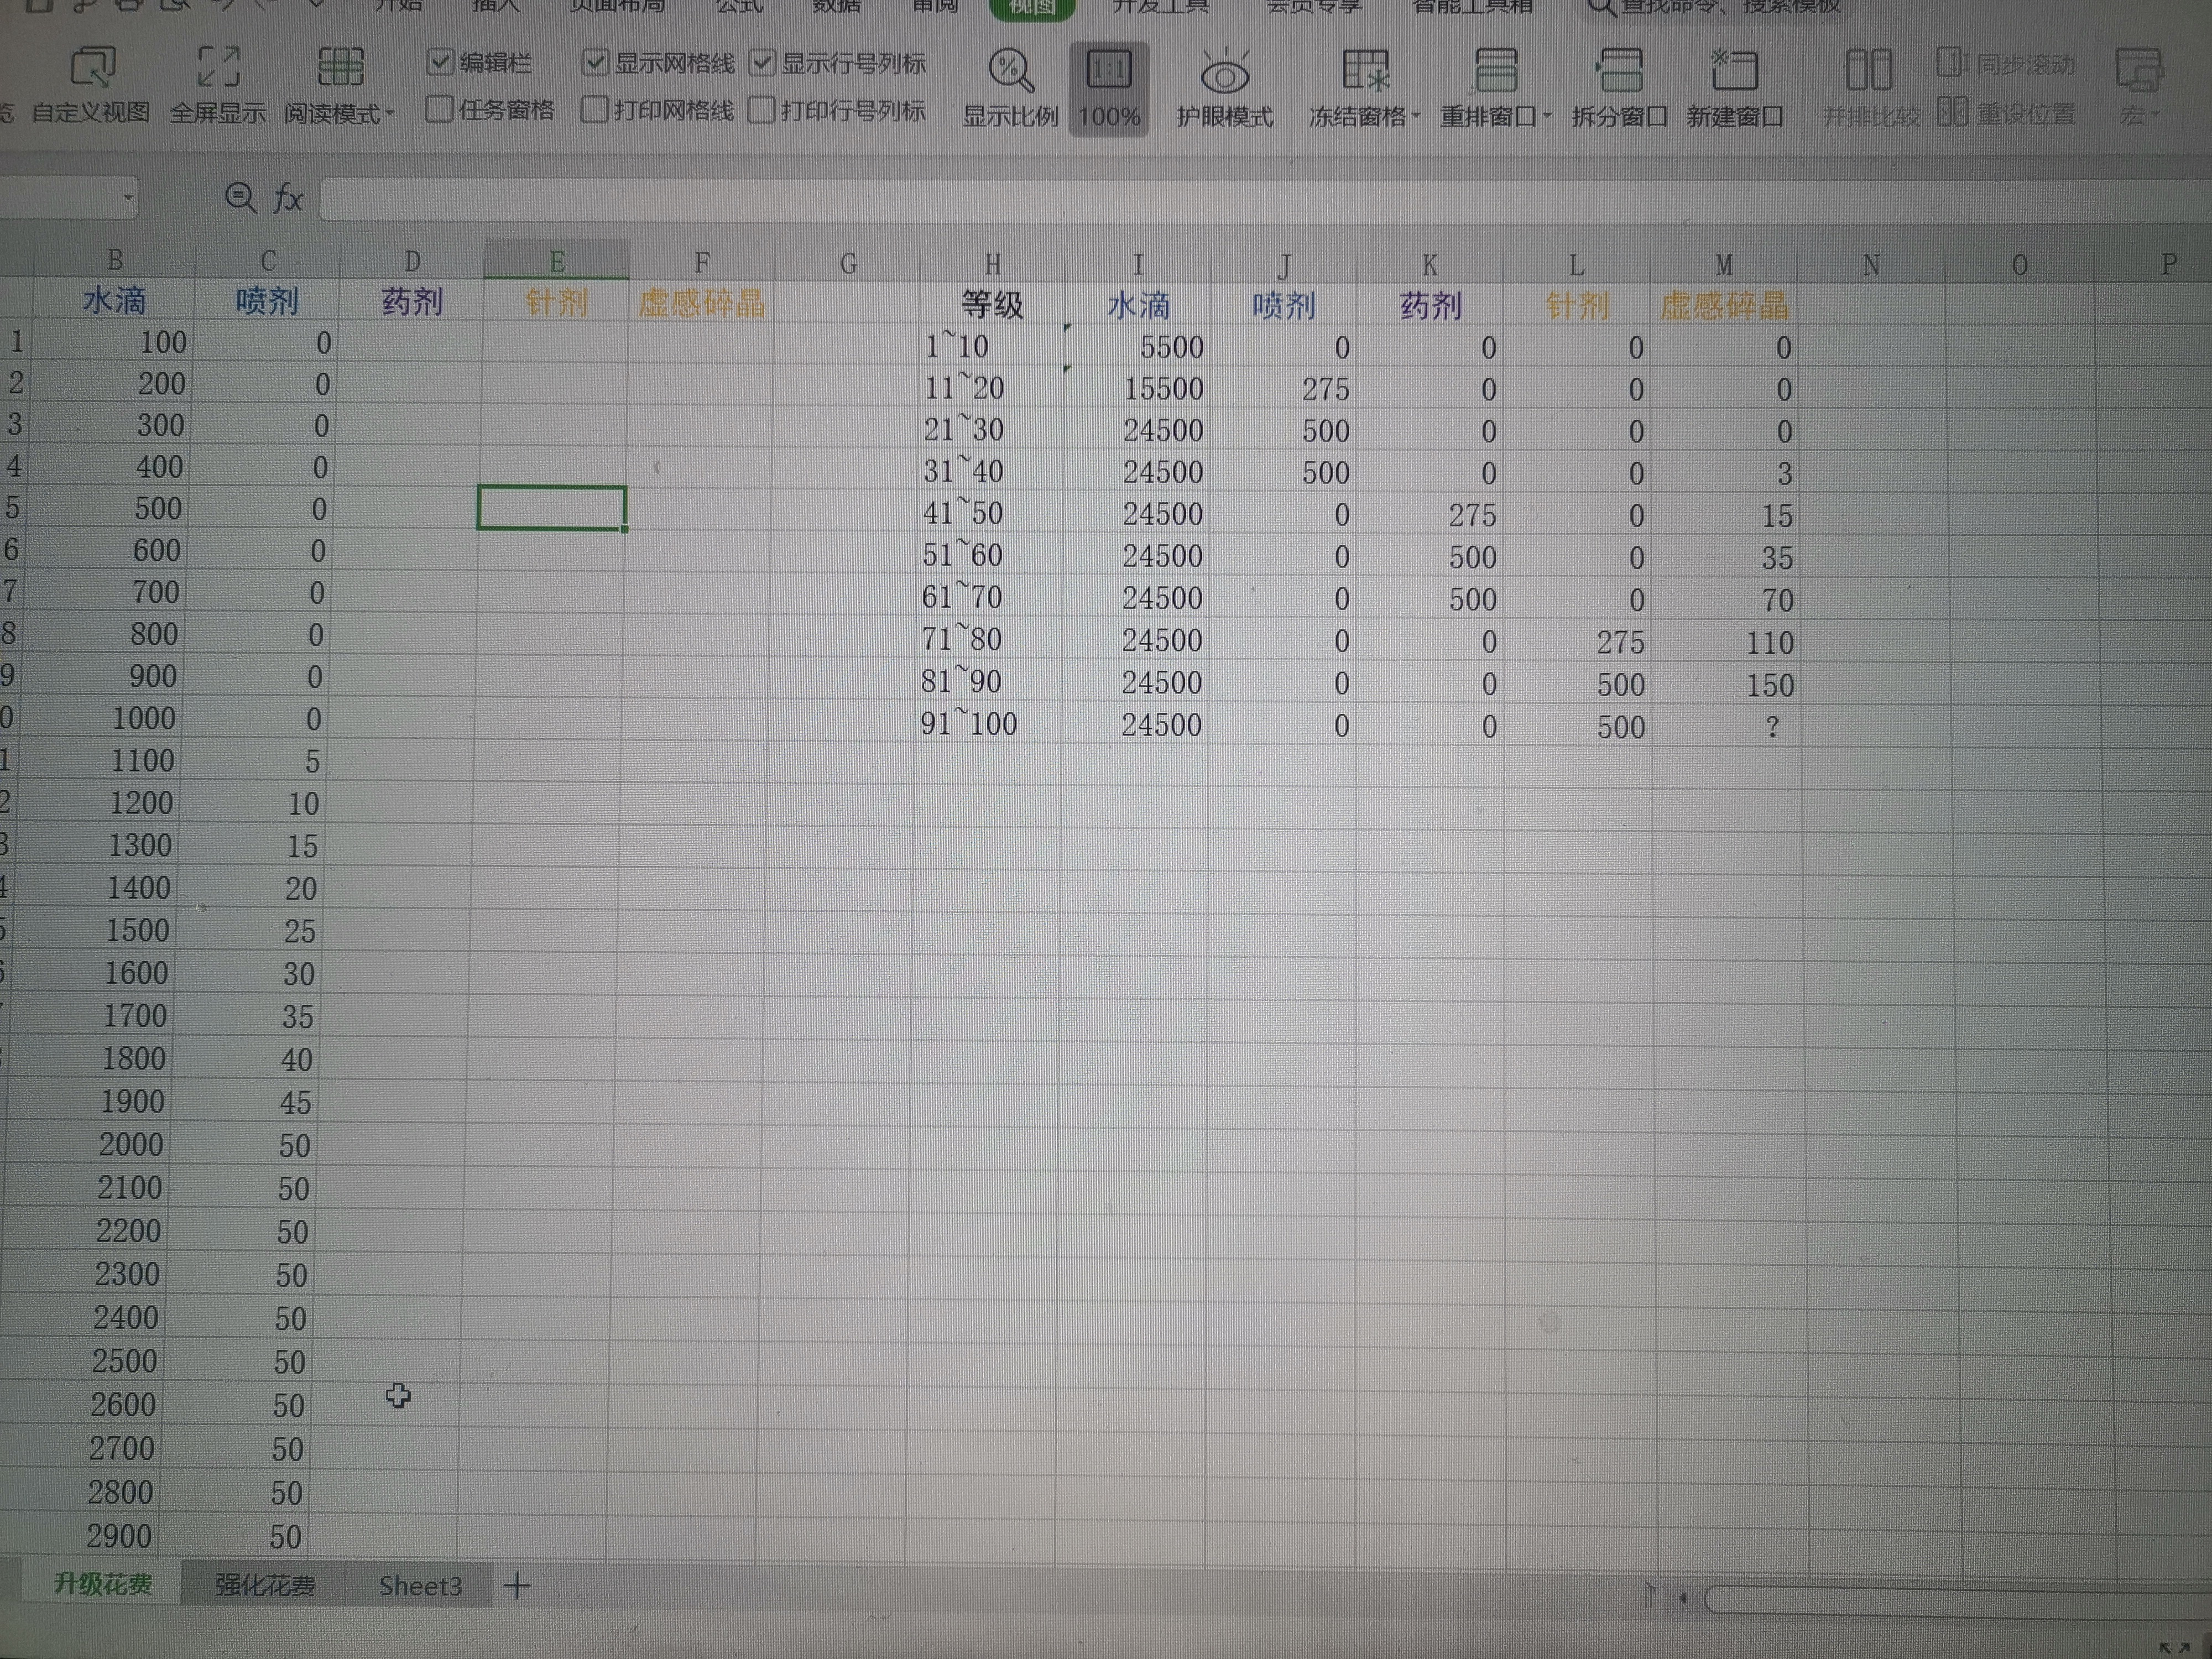The image size is (2212, 1659).
Task: Check the 任务窗格 checkbox
Action: click(x=439, y=109)
